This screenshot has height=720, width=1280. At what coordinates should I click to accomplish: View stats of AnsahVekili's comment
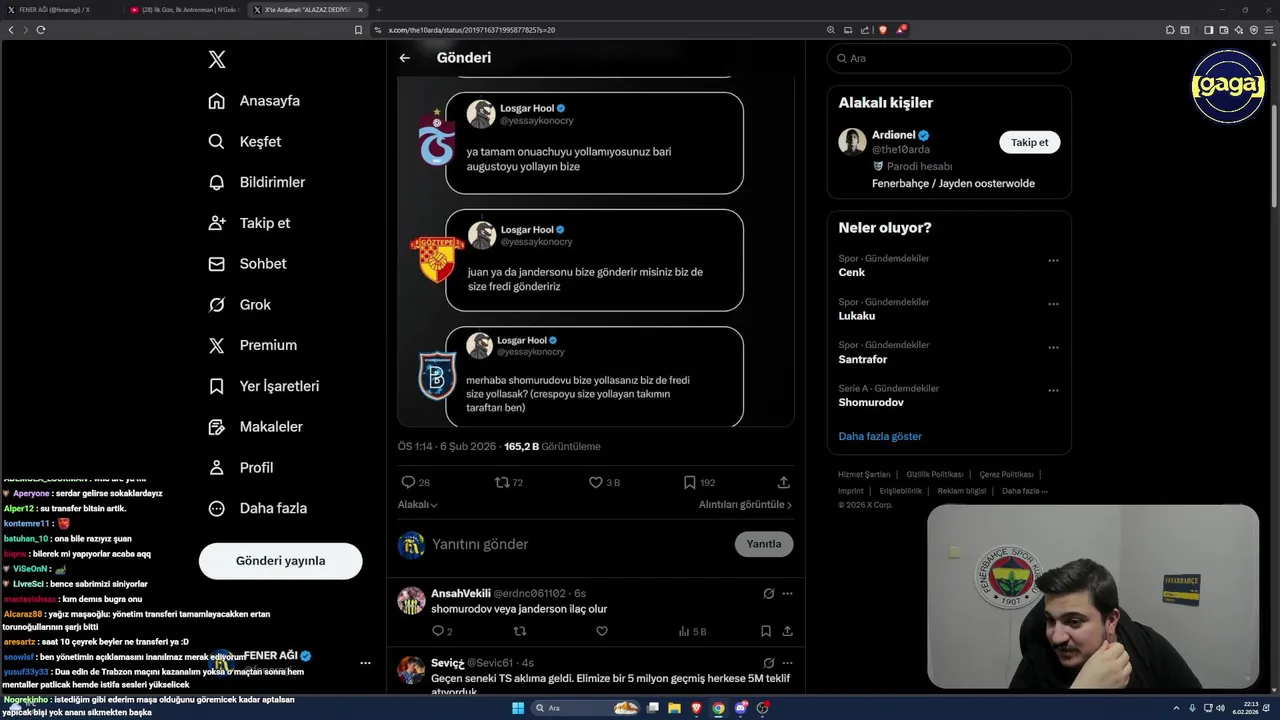pyautogui.click(x=692, y=631)
